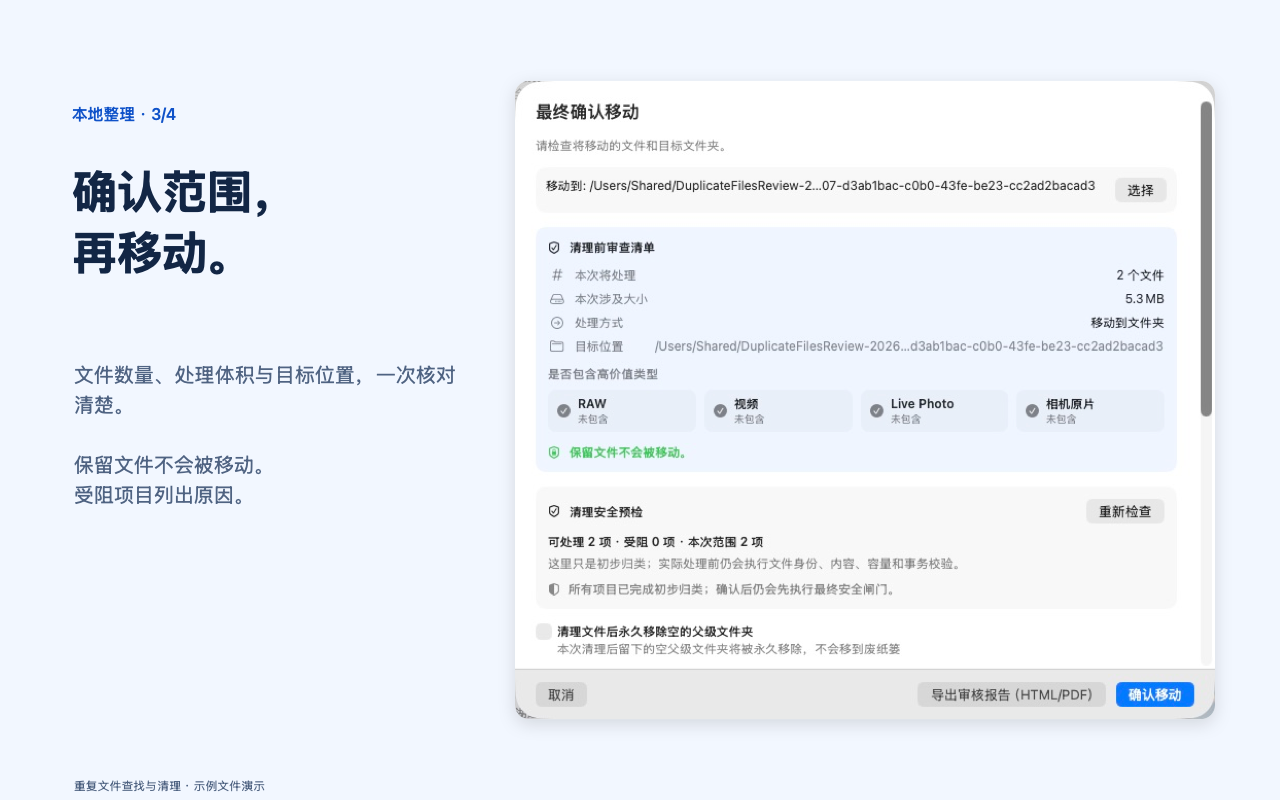Click the checkmark icon in the RAW card
Image resolution: width=1280 pixels, height=800 pixels.
pyautogui.click(x=564, y=411)
